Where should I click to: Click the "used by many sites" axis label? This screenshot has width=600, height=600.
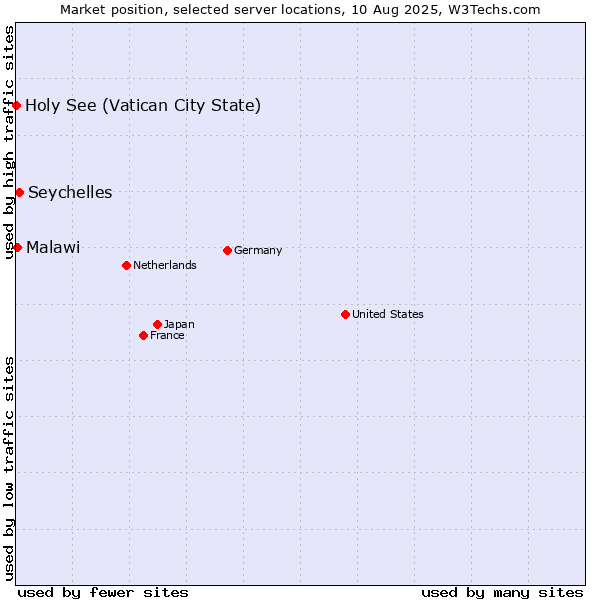click(x=502, y=593)
